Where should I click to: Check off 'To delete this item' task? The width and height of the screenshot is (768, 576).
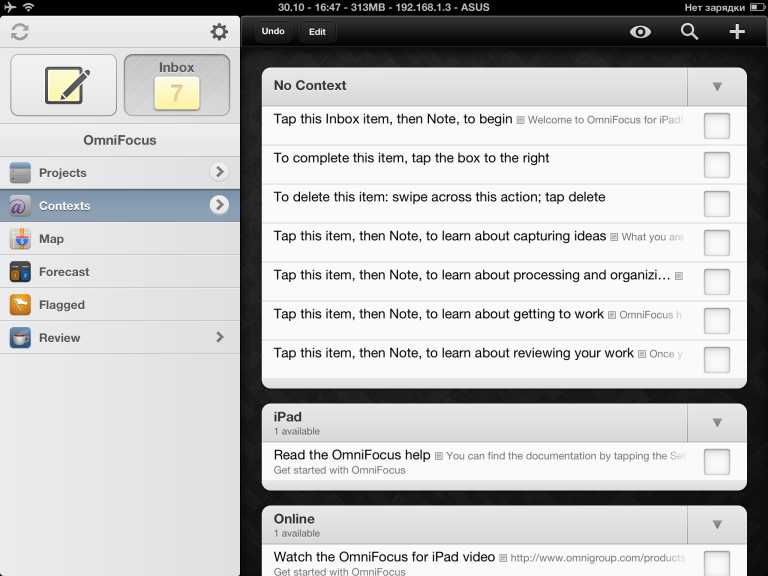717,204
